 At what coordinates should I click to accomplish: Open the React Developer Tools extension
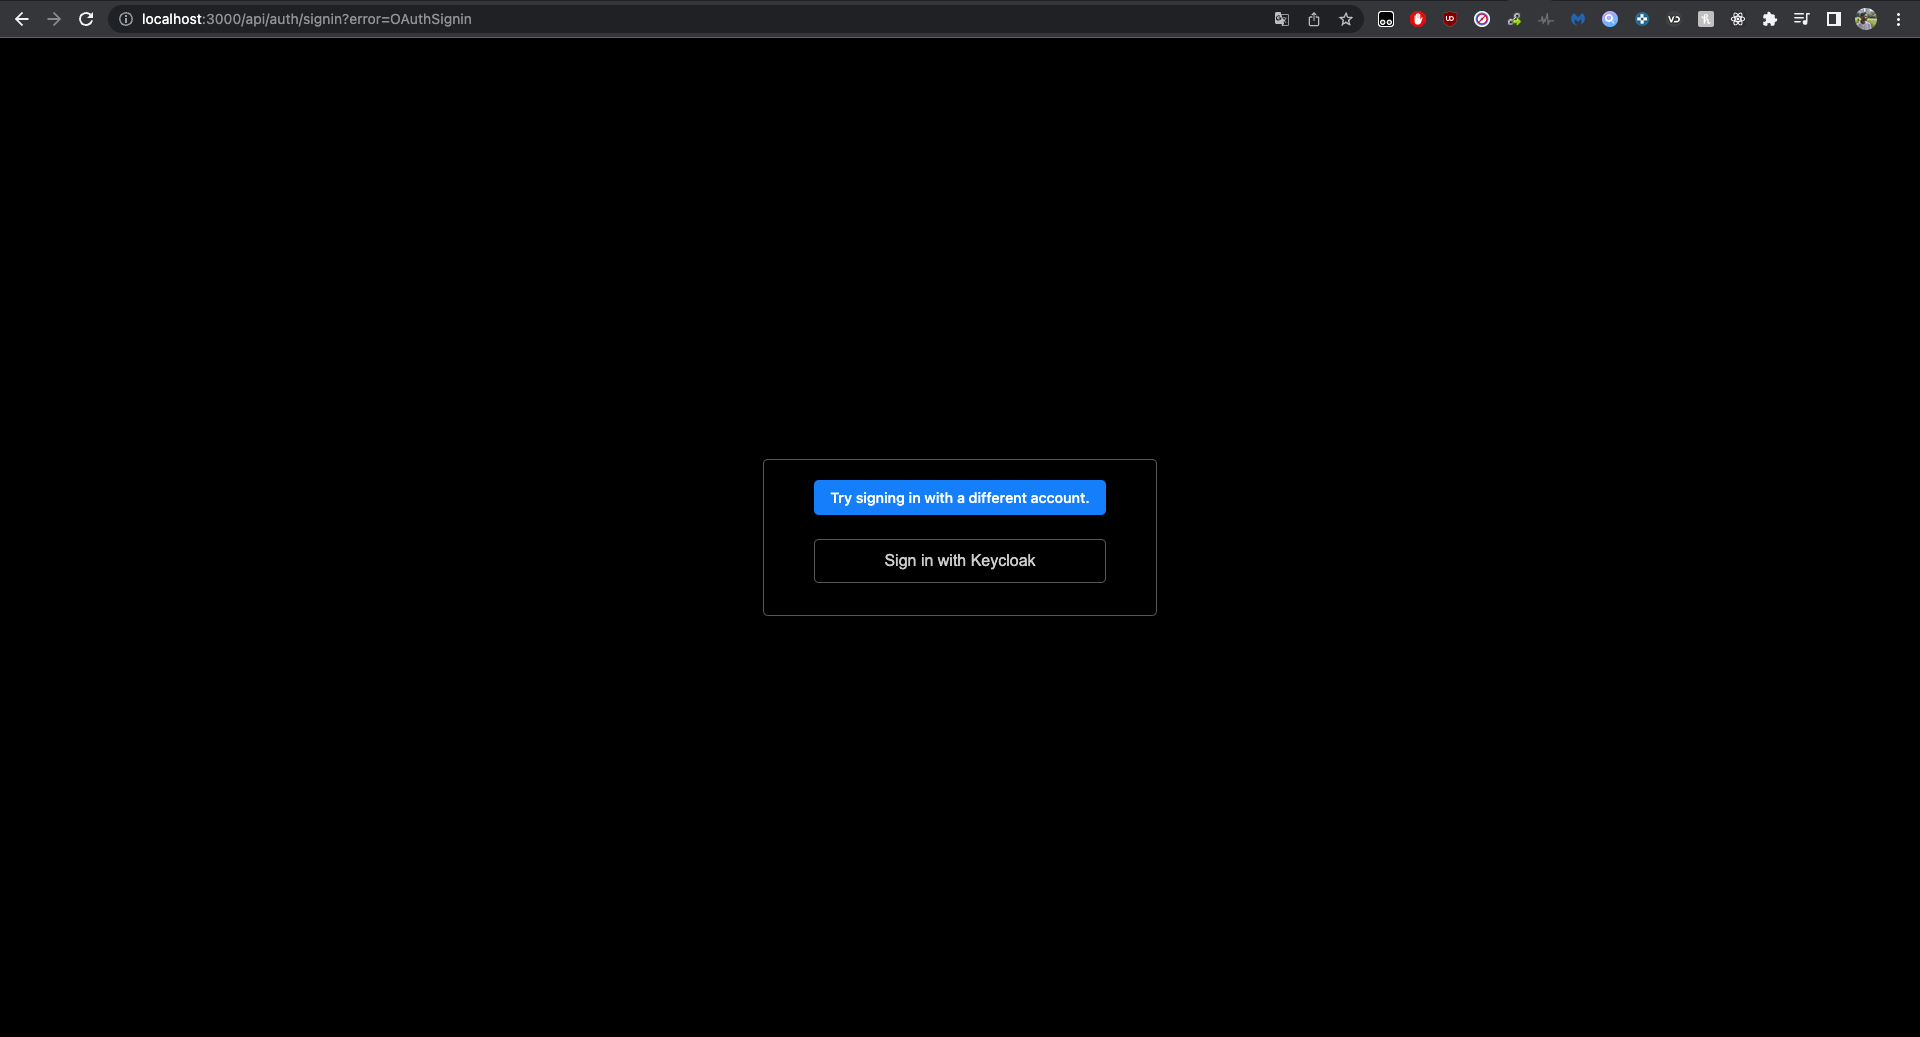pos(1738,19)
